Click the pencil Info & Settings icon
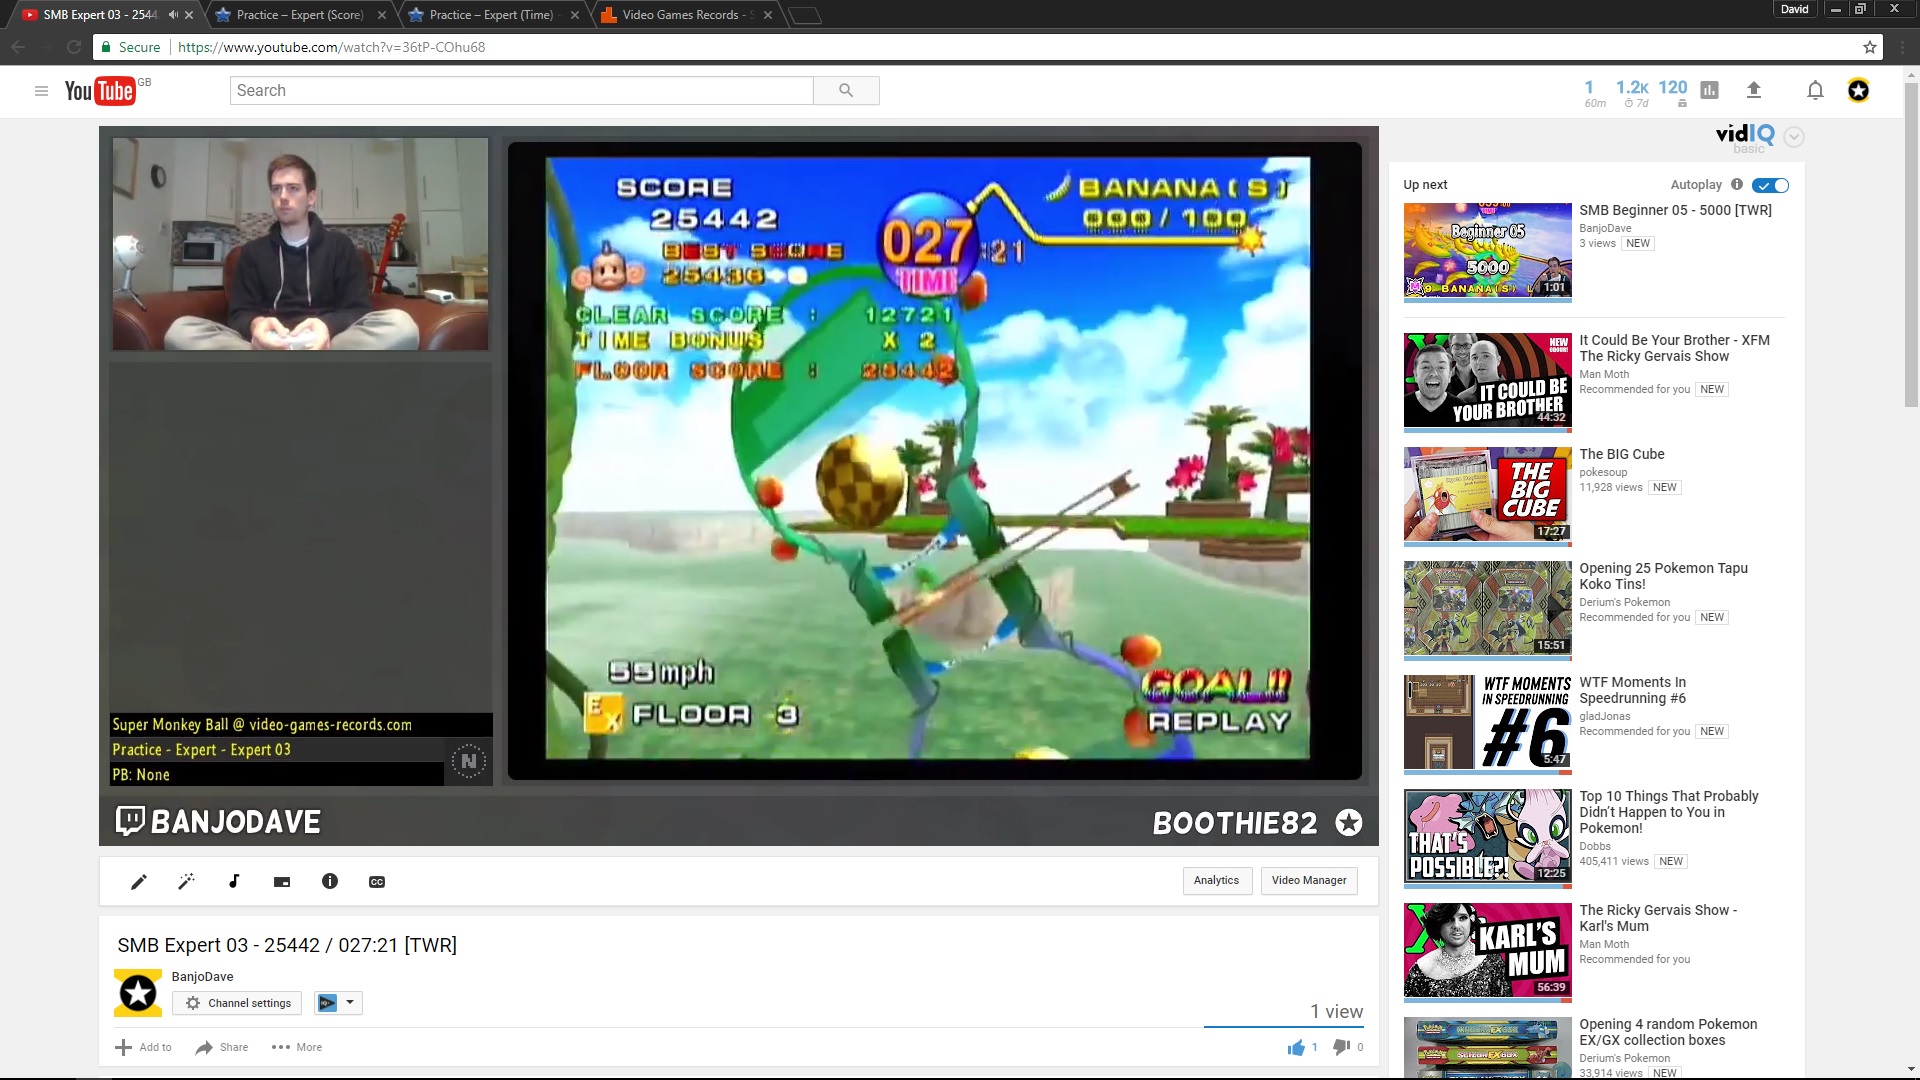Viewport: 1920px width, 1080px height. click(x=139, y=881)
